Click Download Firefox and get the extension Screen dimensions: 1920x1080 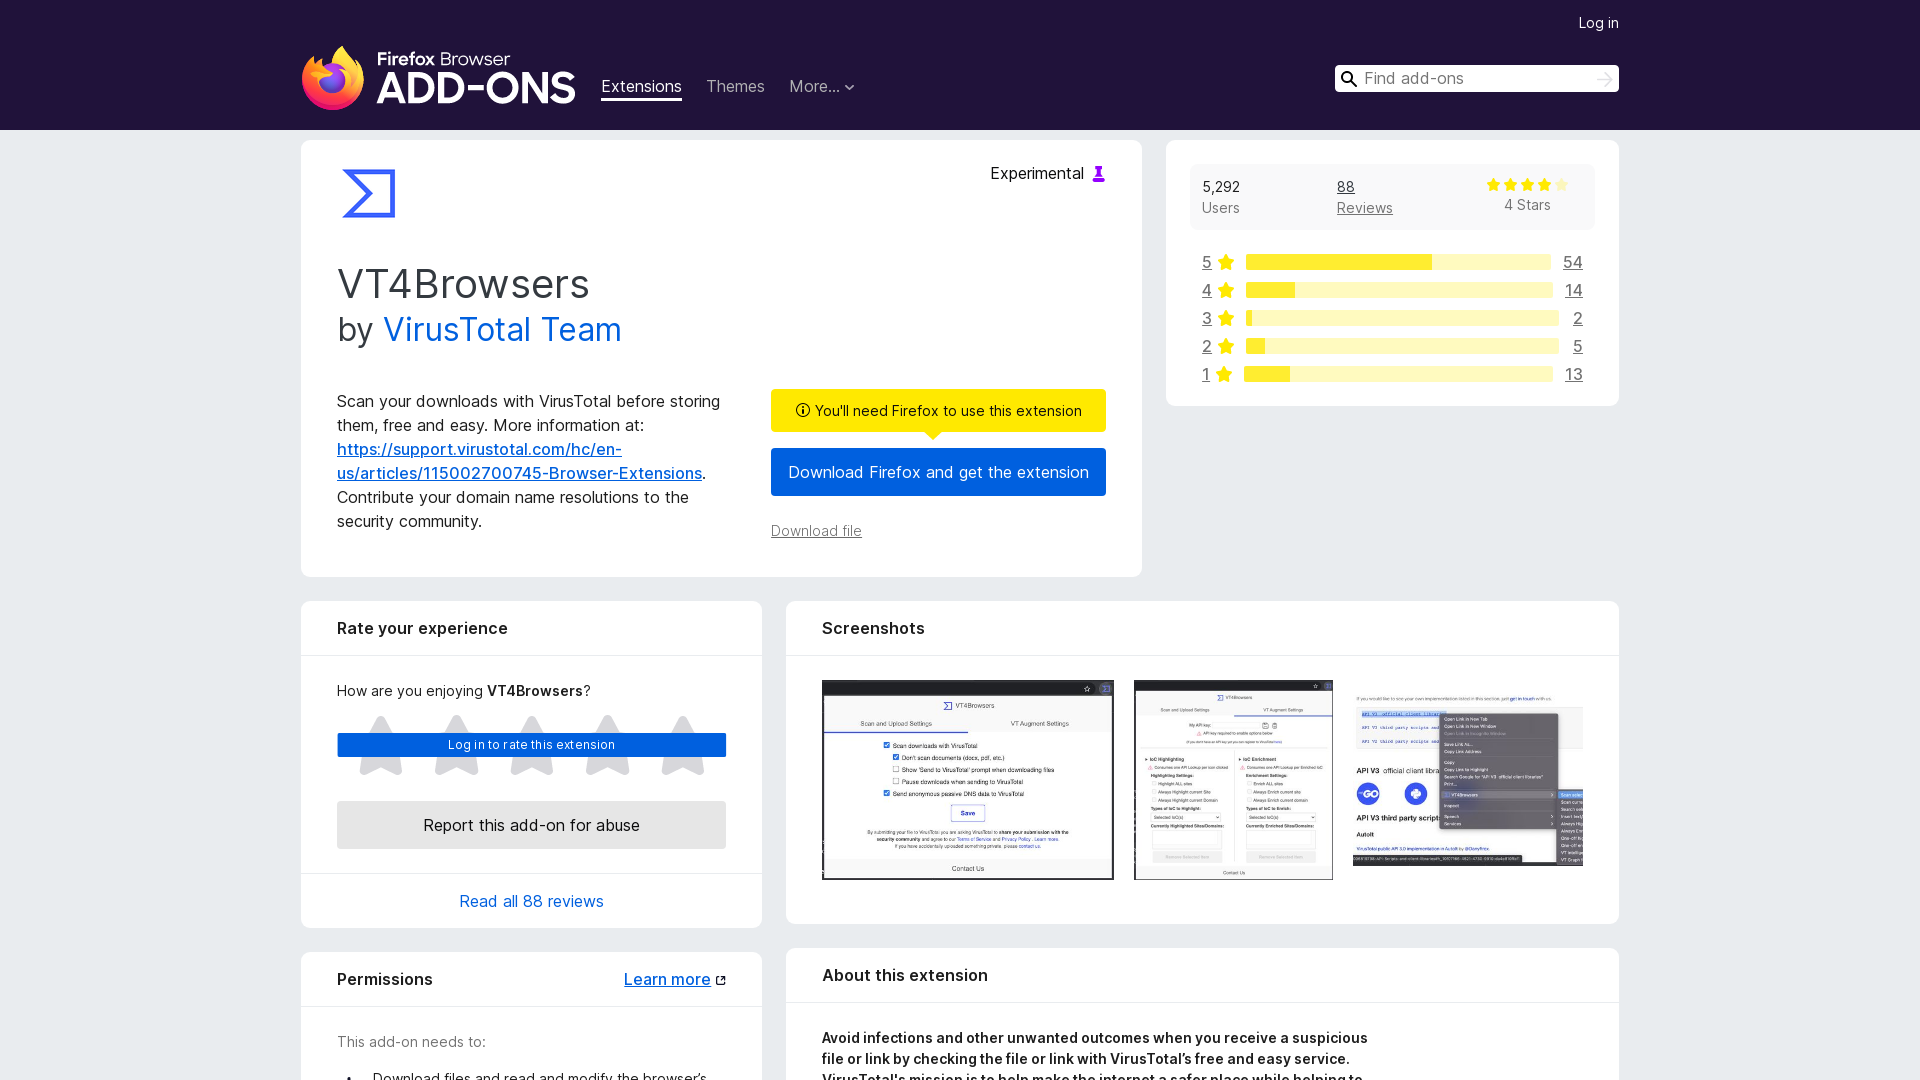[x=938, y=472]
